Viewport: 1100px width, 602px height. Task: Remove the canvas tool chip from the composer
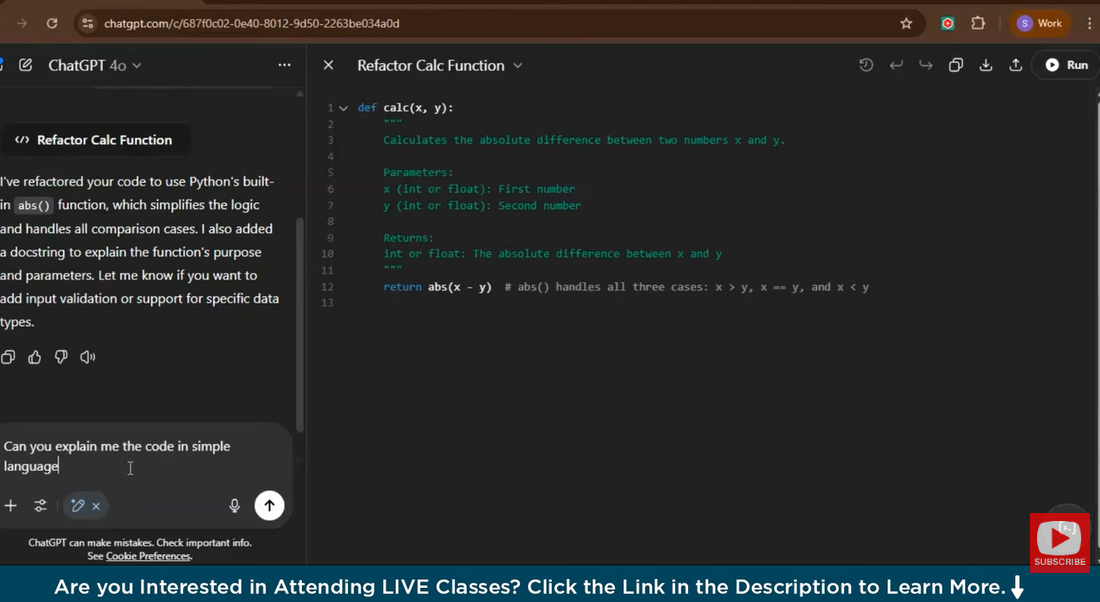click(96, 506)
